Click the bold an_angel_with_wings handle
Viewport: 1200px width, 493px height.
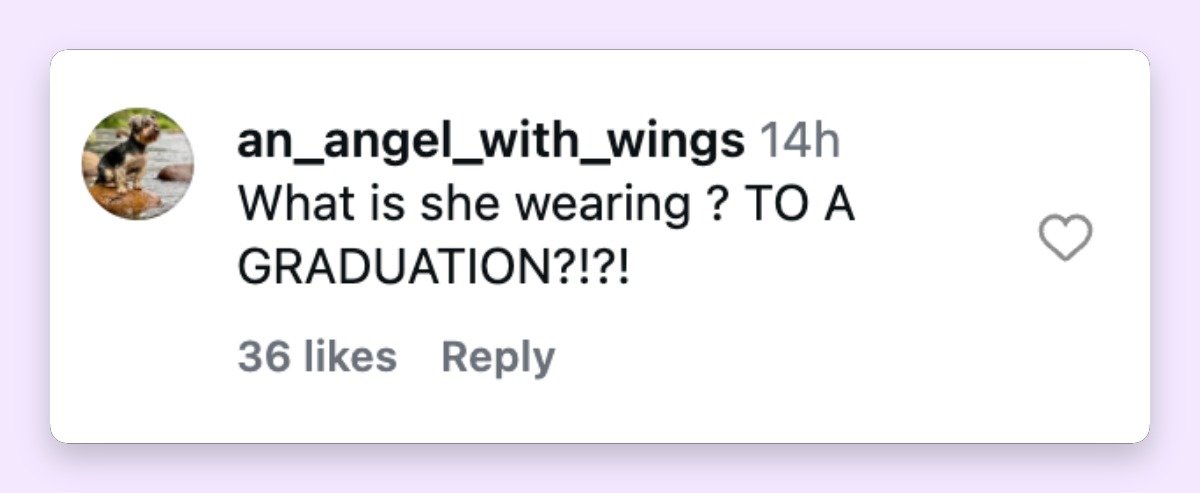491,143
